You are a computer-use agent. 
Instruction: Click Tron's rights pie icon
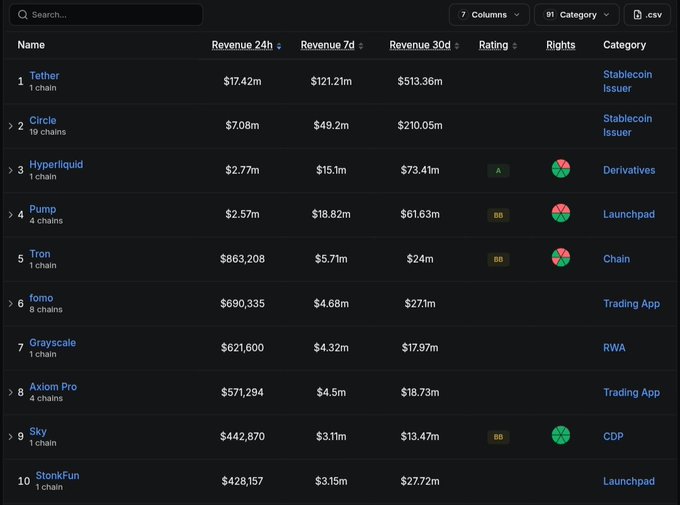pos(561,258)
